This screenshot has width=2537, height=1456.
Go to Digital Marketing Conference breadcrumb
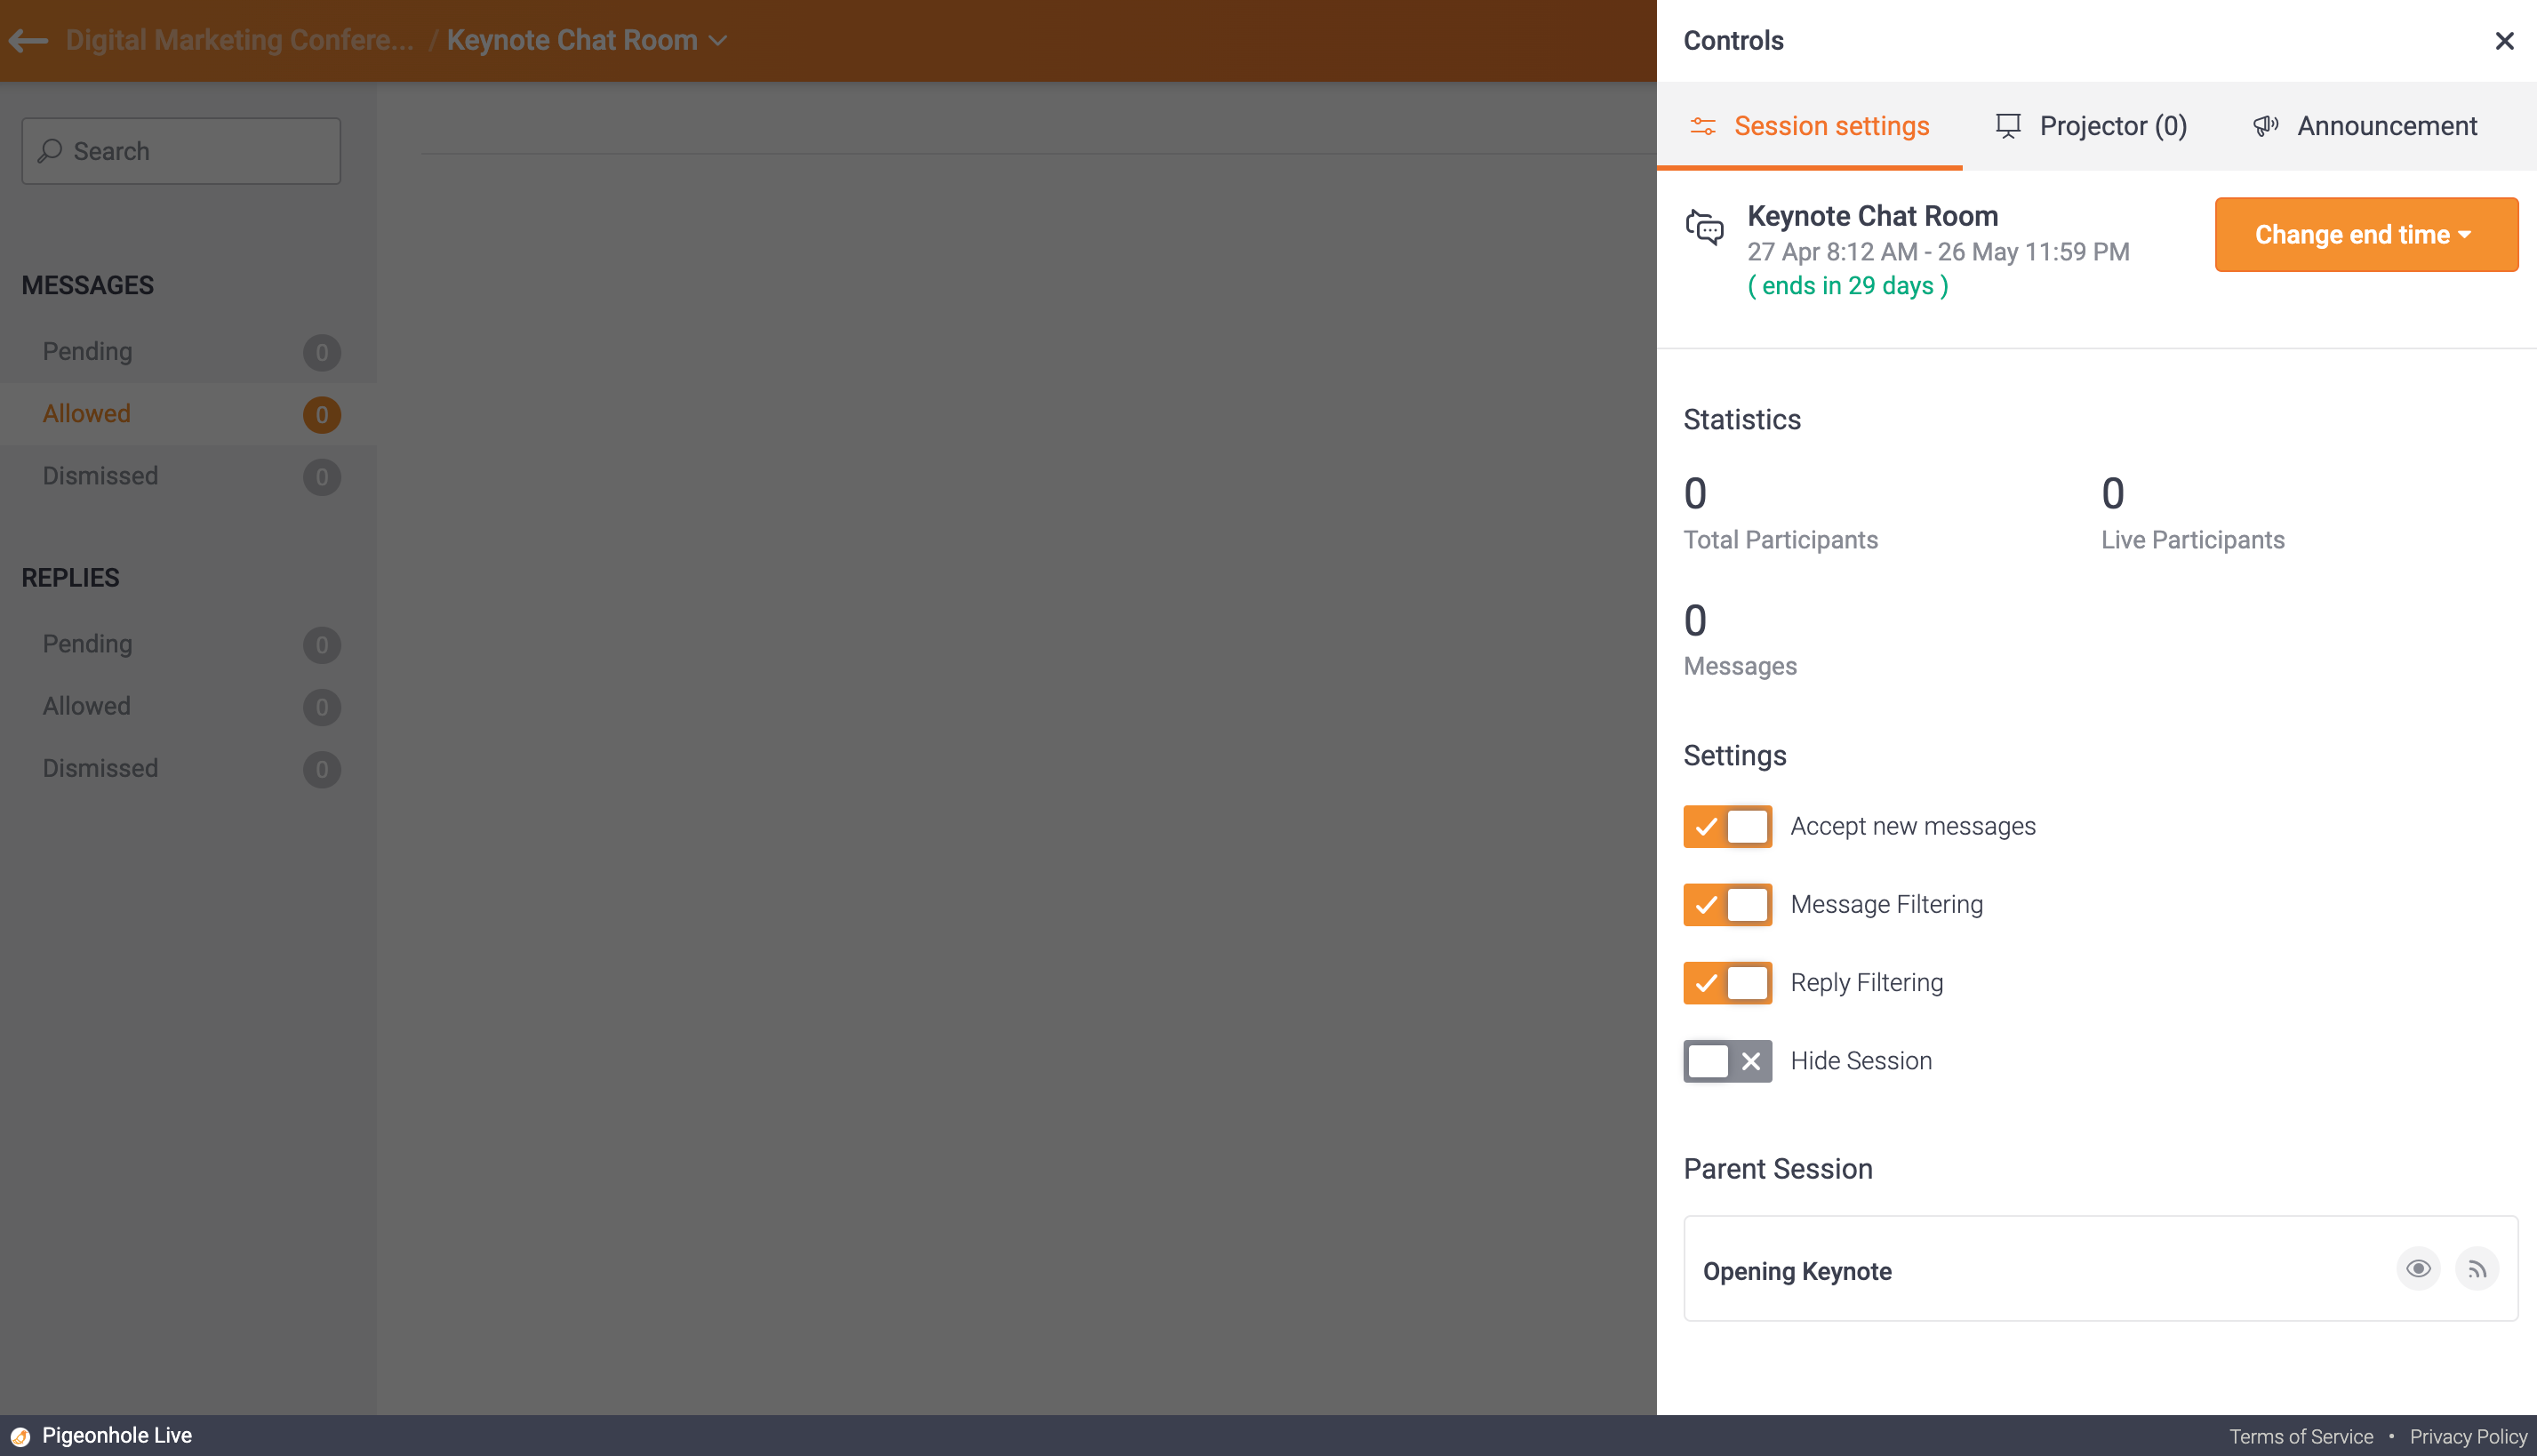pyautogui.click(x=239, y=40)
